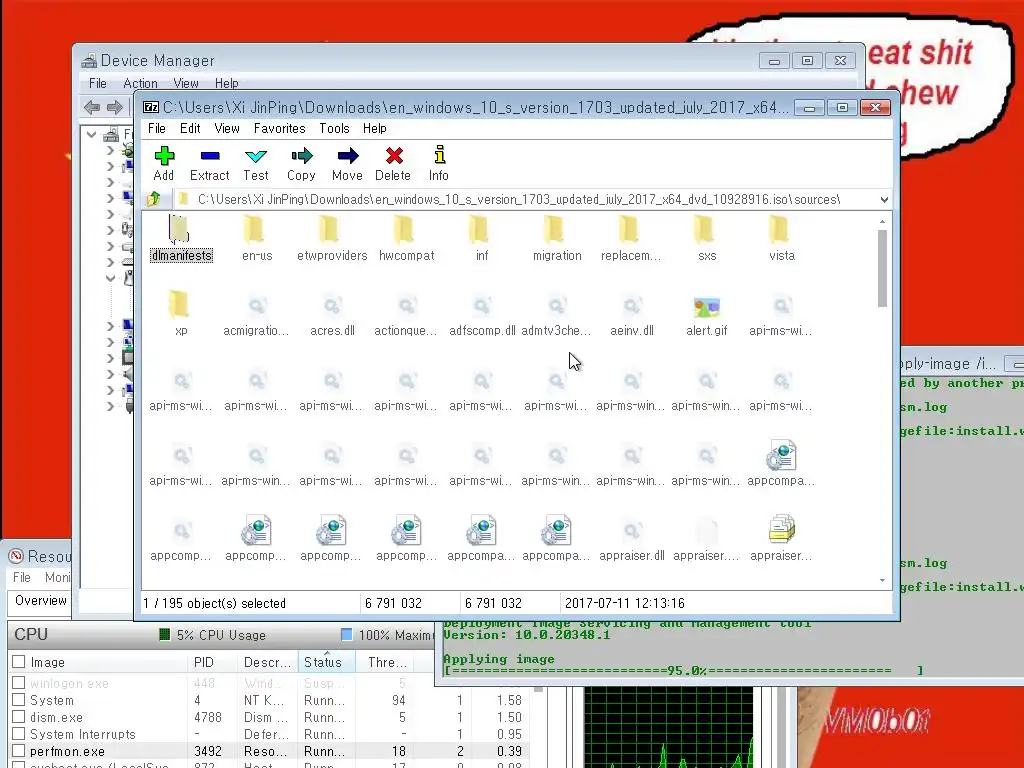Check the System process checkbox
The image size is (1024, 768).
(19, 699)
